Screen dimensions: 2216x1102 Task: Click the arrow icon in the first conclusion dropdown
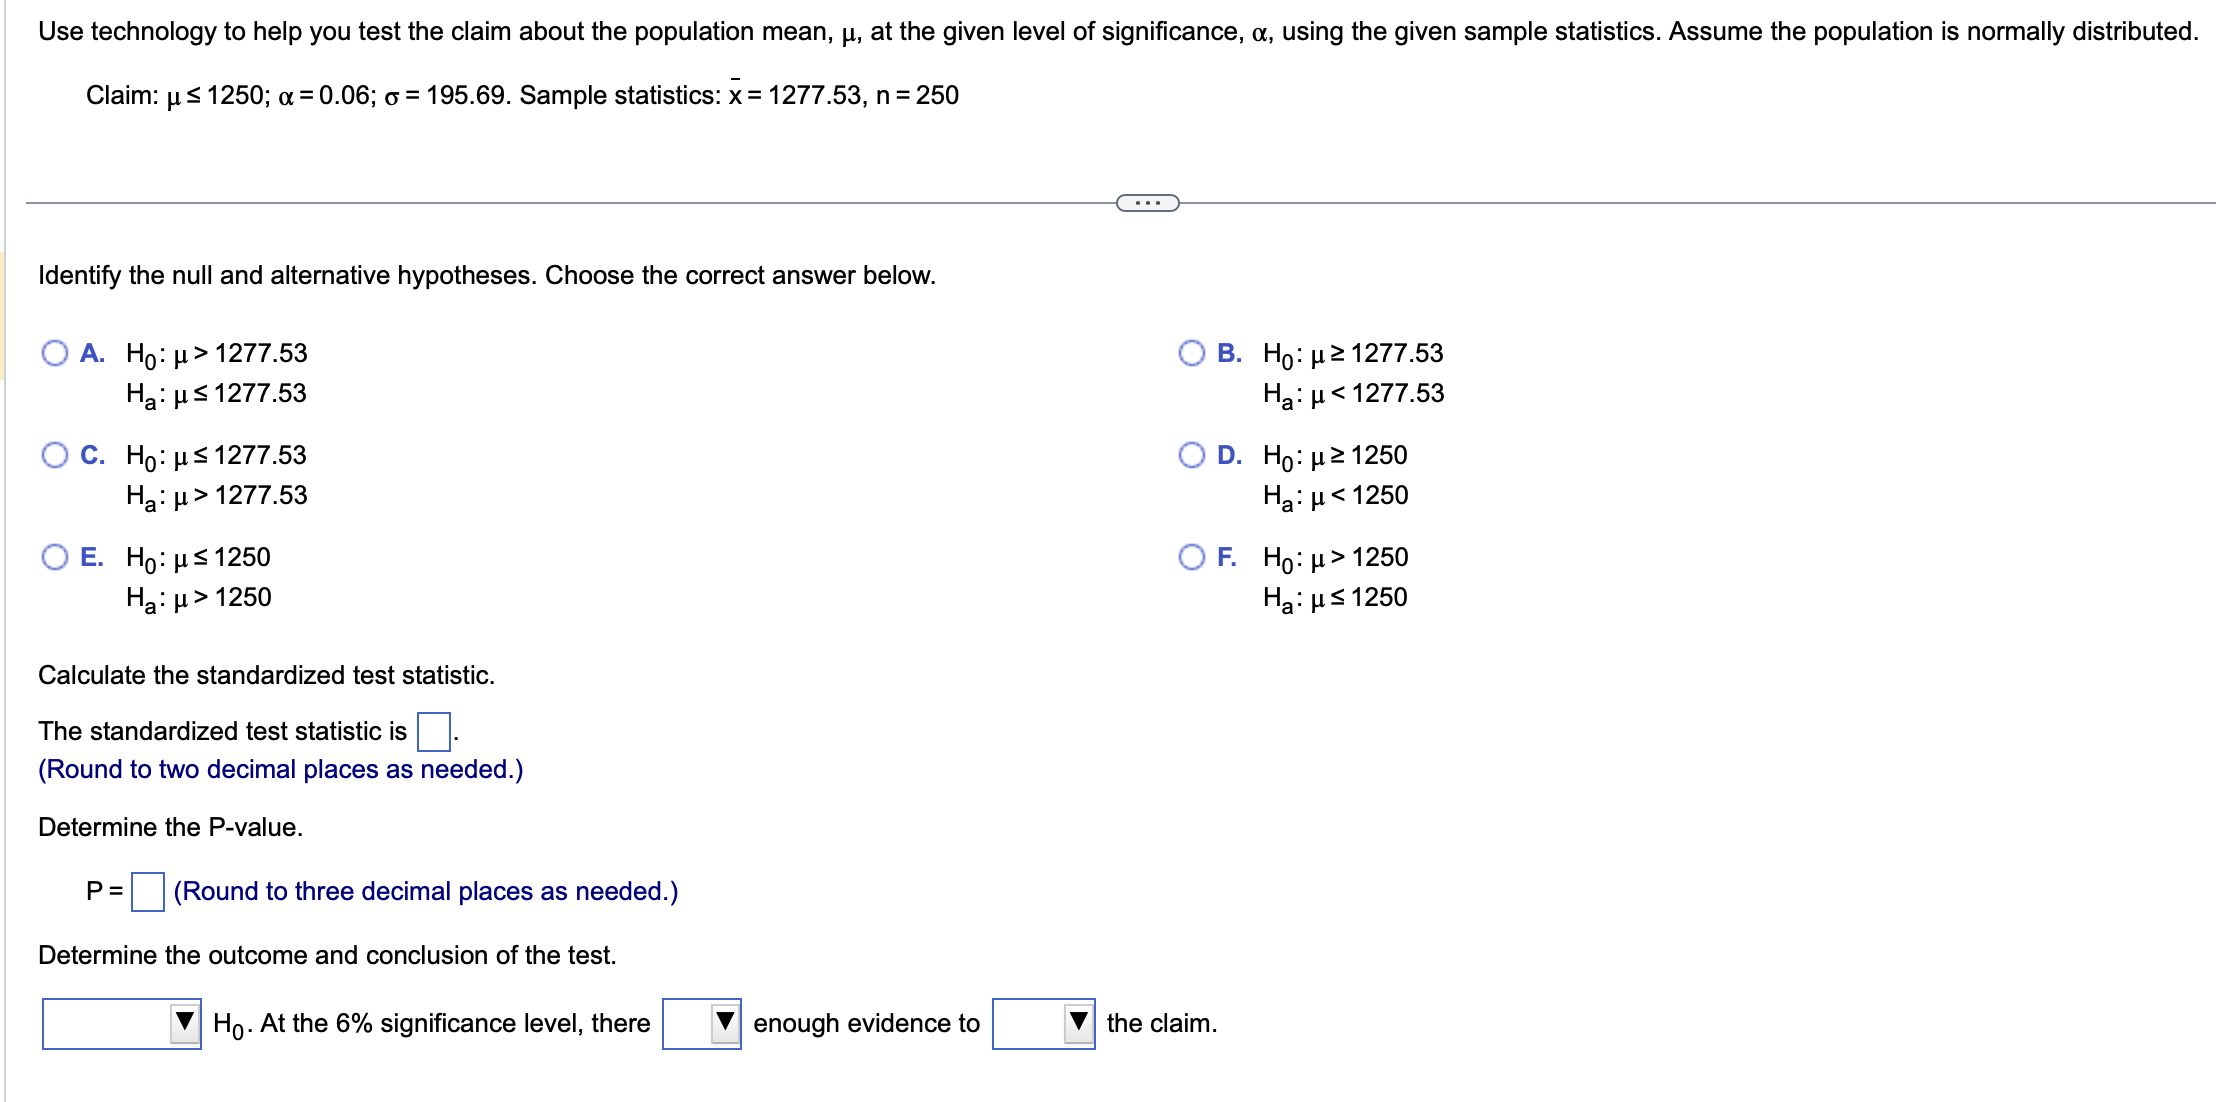click(185, 1022)
